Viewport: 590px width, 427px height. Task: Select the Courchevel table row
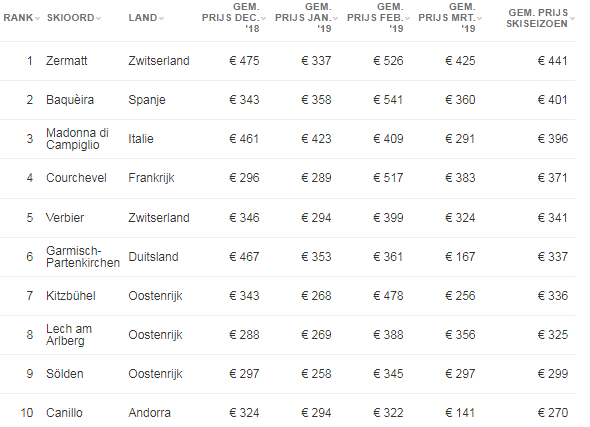(x=287, y=178)
